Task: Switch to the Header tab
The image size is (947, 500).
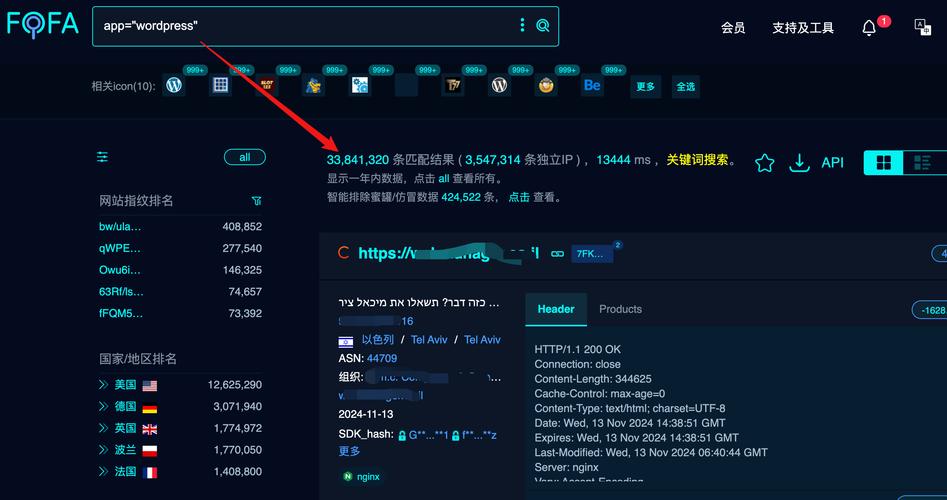Action: click(556, 309)
